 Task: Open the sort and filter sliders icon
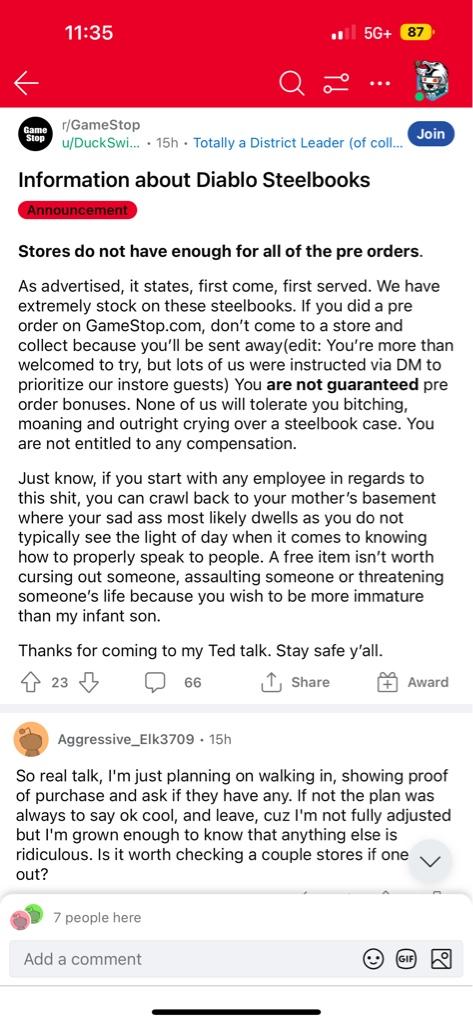pyautogui.click(x=336, y=83)
